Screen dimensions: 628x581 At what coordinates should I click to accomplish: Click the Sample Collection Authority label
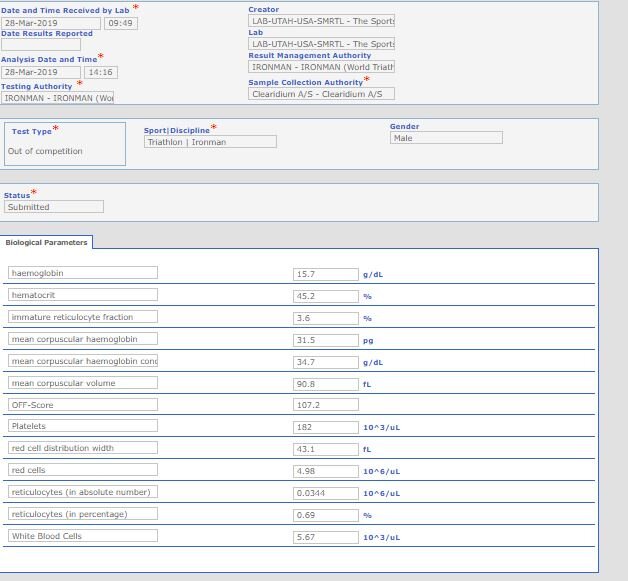[306, 82]
